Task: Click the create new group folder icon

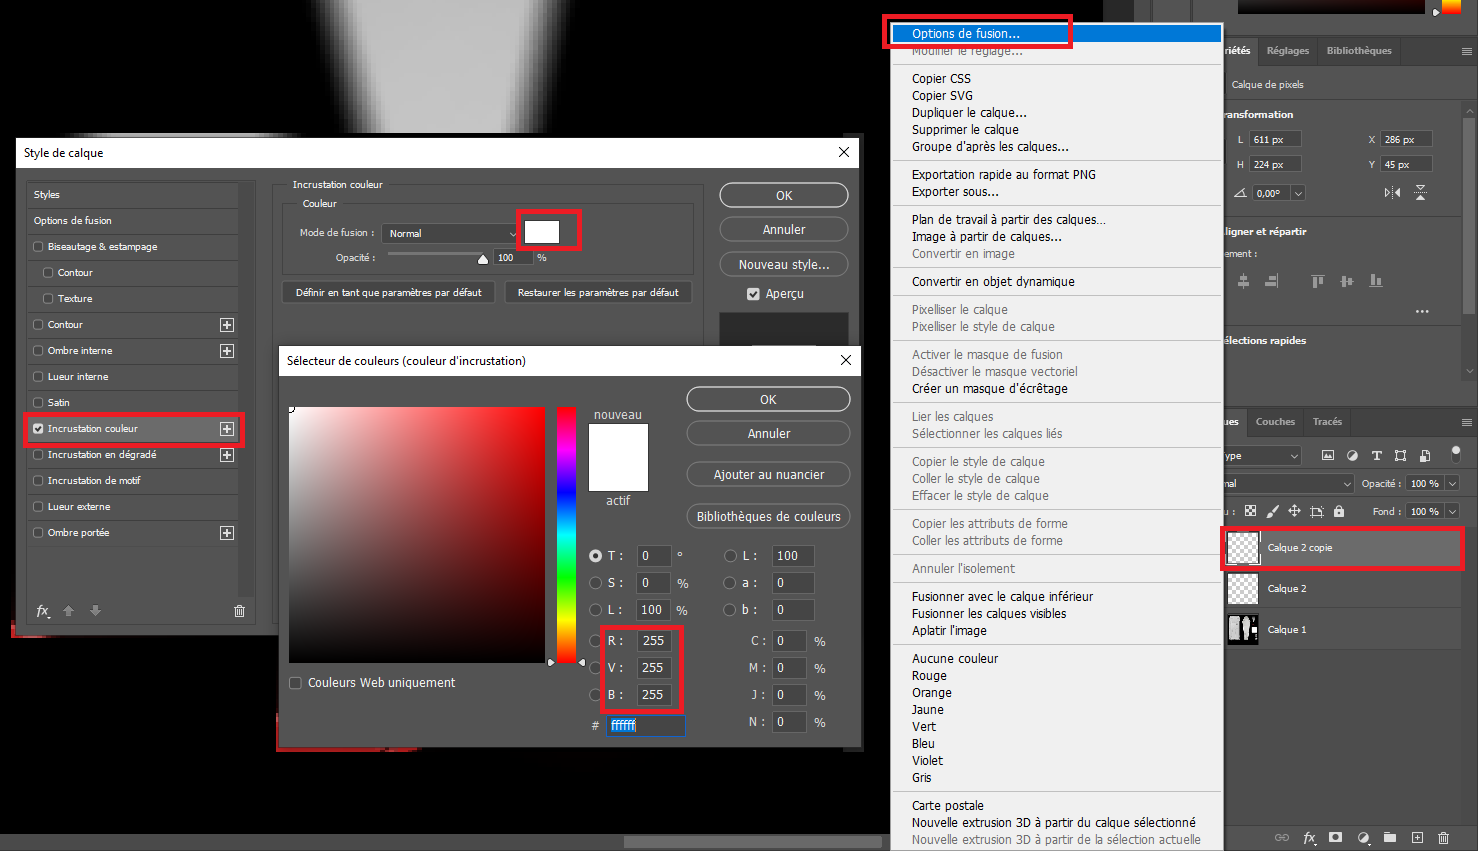Action: click(x=1390, y=838)
